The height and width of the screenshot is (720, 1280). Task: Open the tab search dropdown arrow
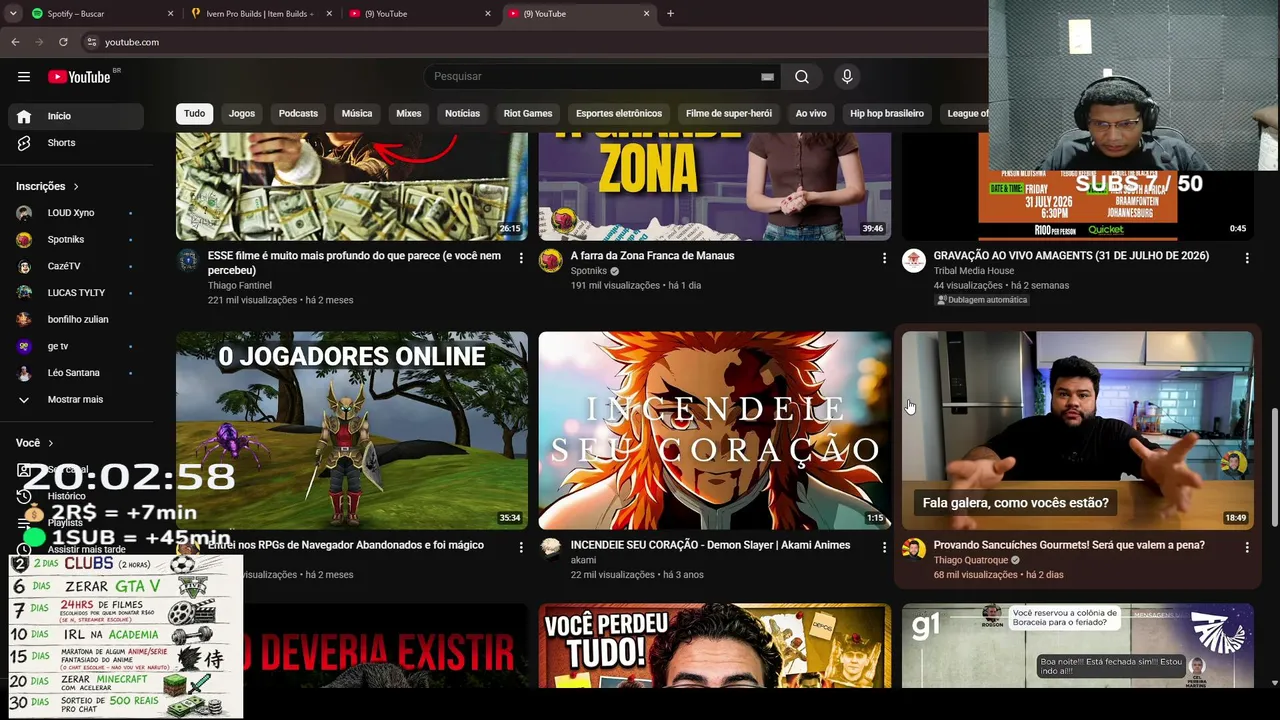(x=13, y=14)
